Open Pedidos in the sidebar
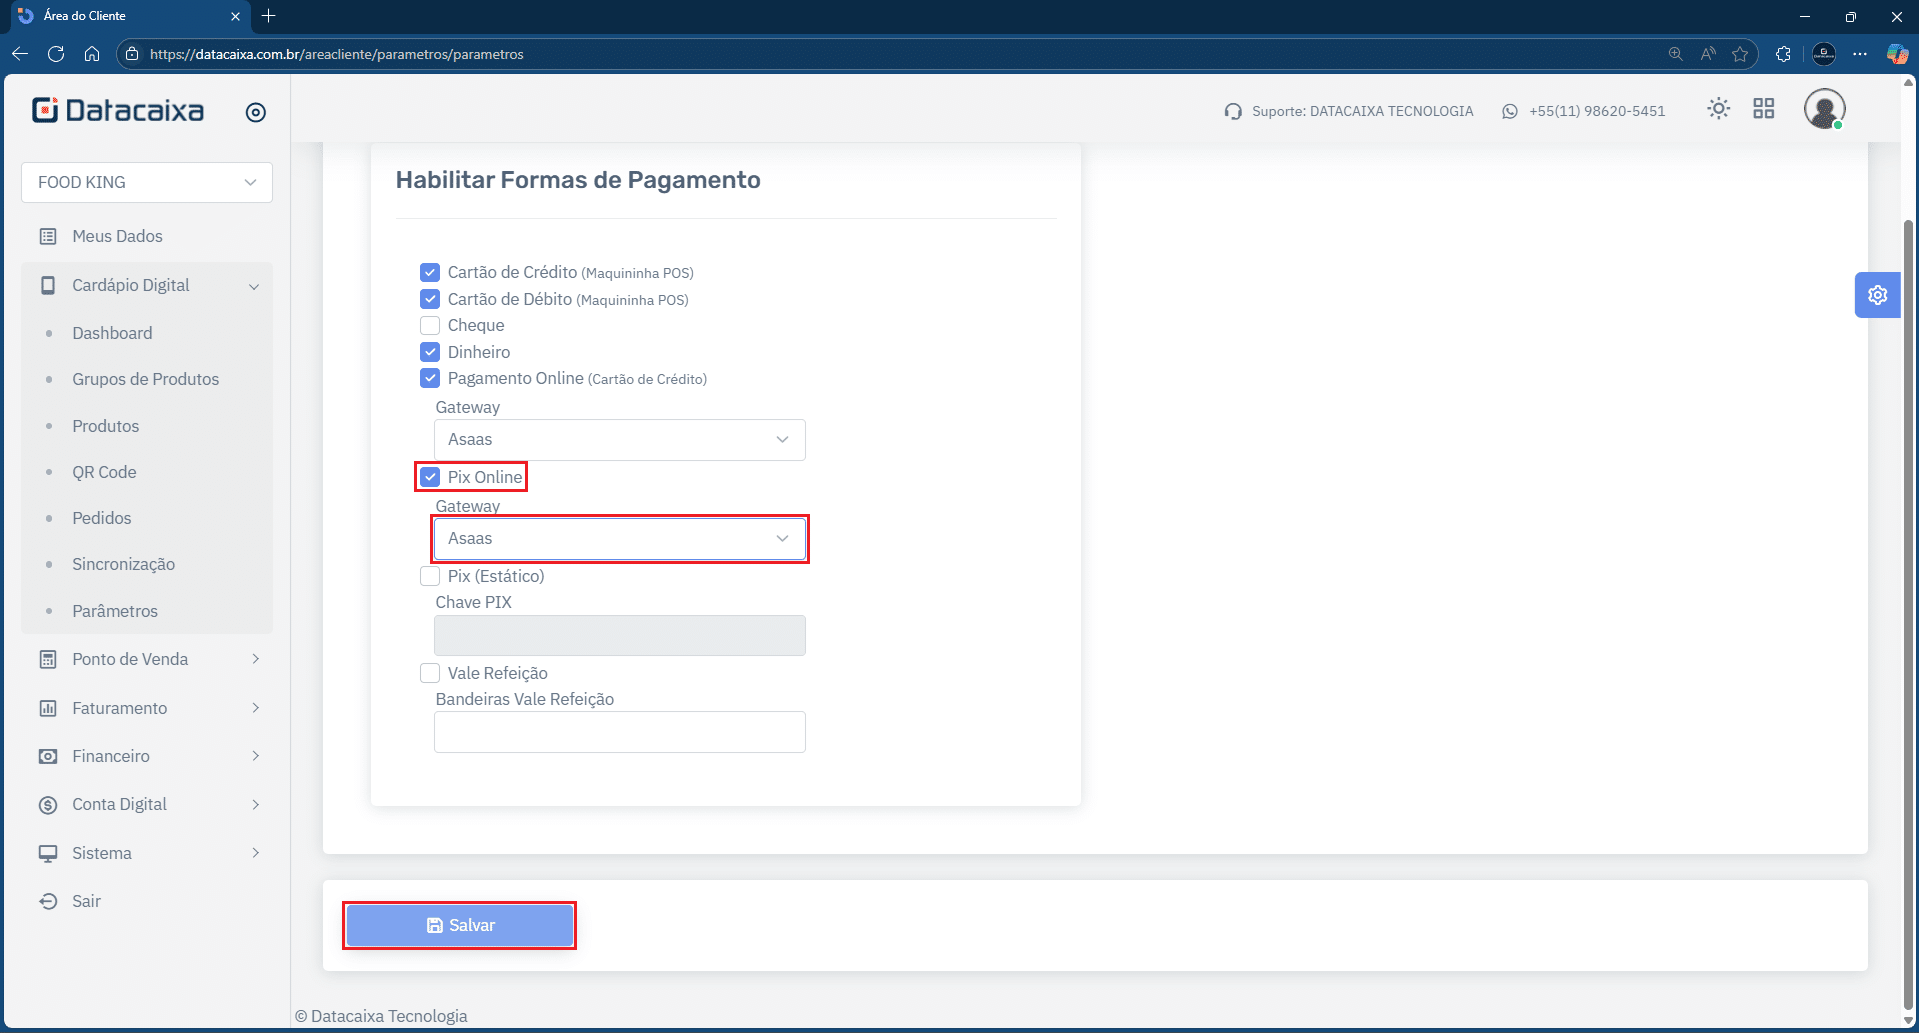Viewport: 1919px width, 1033px height. click(102, 518)
